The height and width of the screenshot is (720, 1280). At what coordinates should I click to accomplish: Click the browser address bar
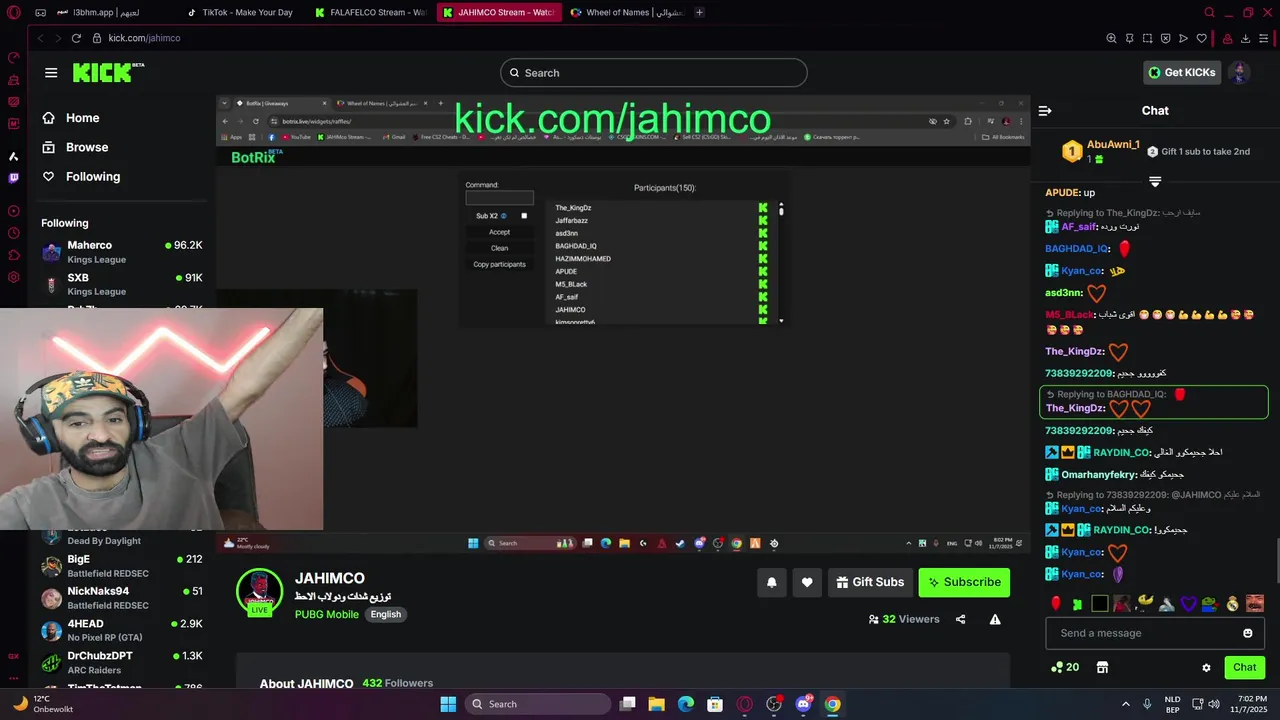point(590,38)
